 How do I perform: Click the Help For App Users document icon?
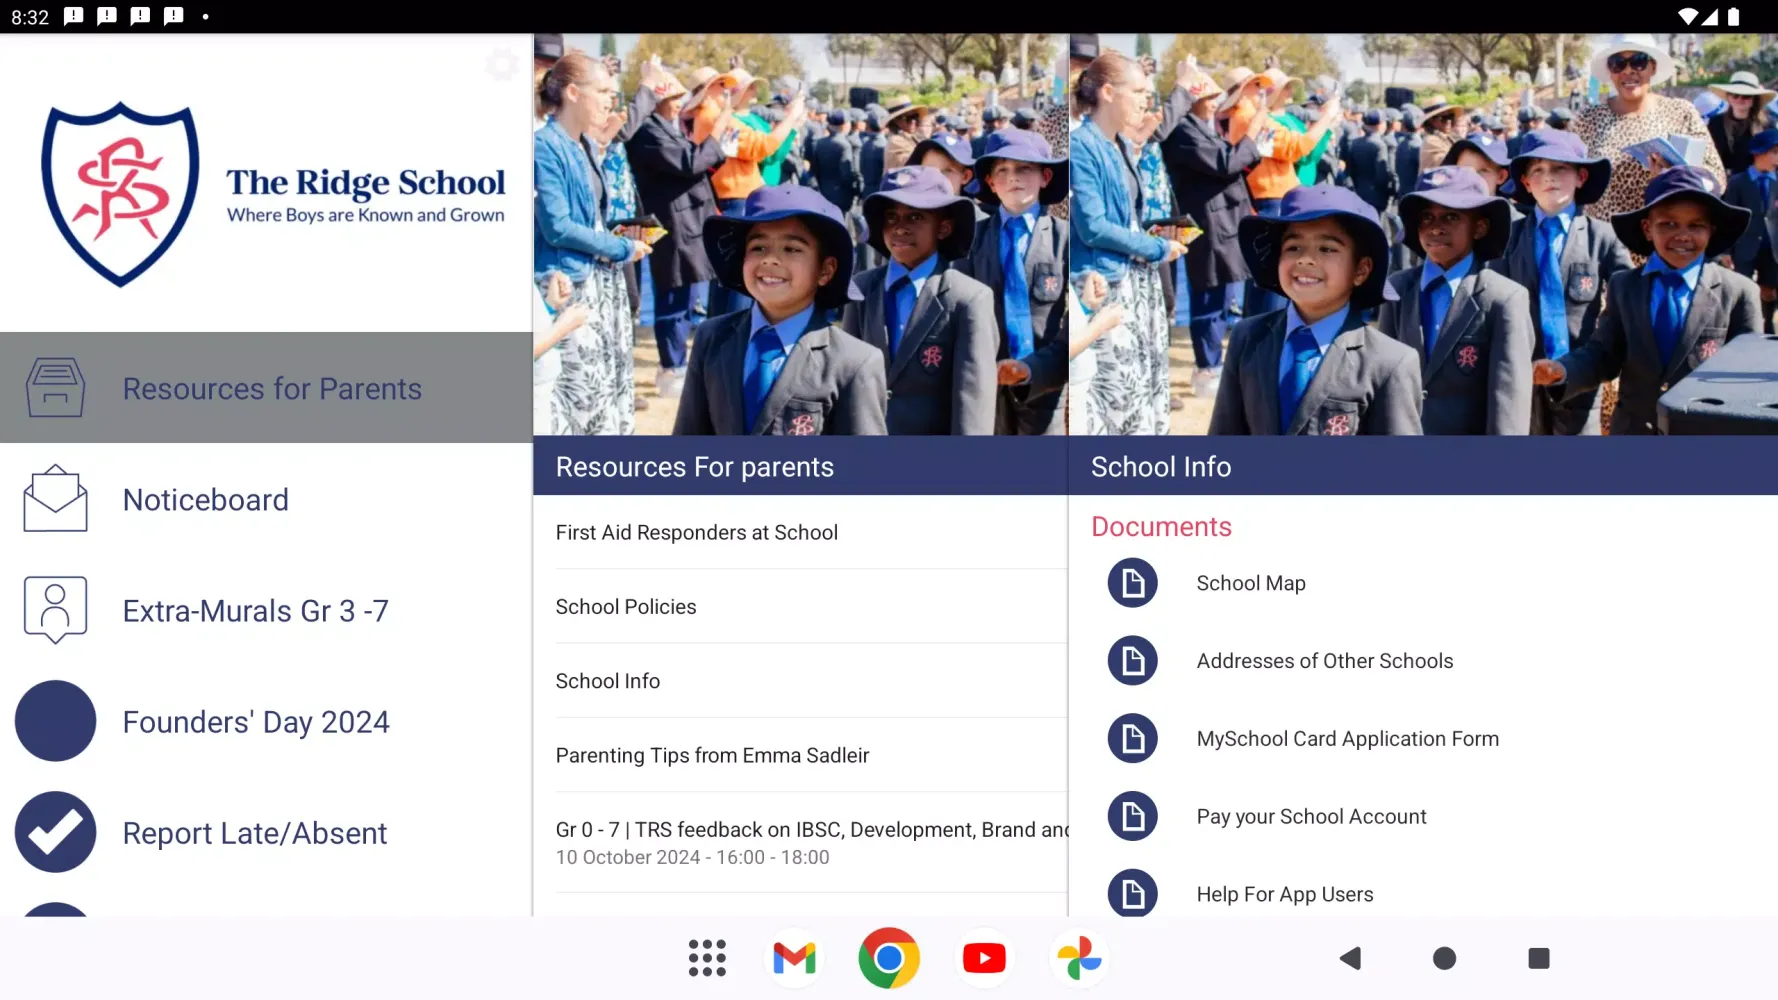click(1131, 893)
